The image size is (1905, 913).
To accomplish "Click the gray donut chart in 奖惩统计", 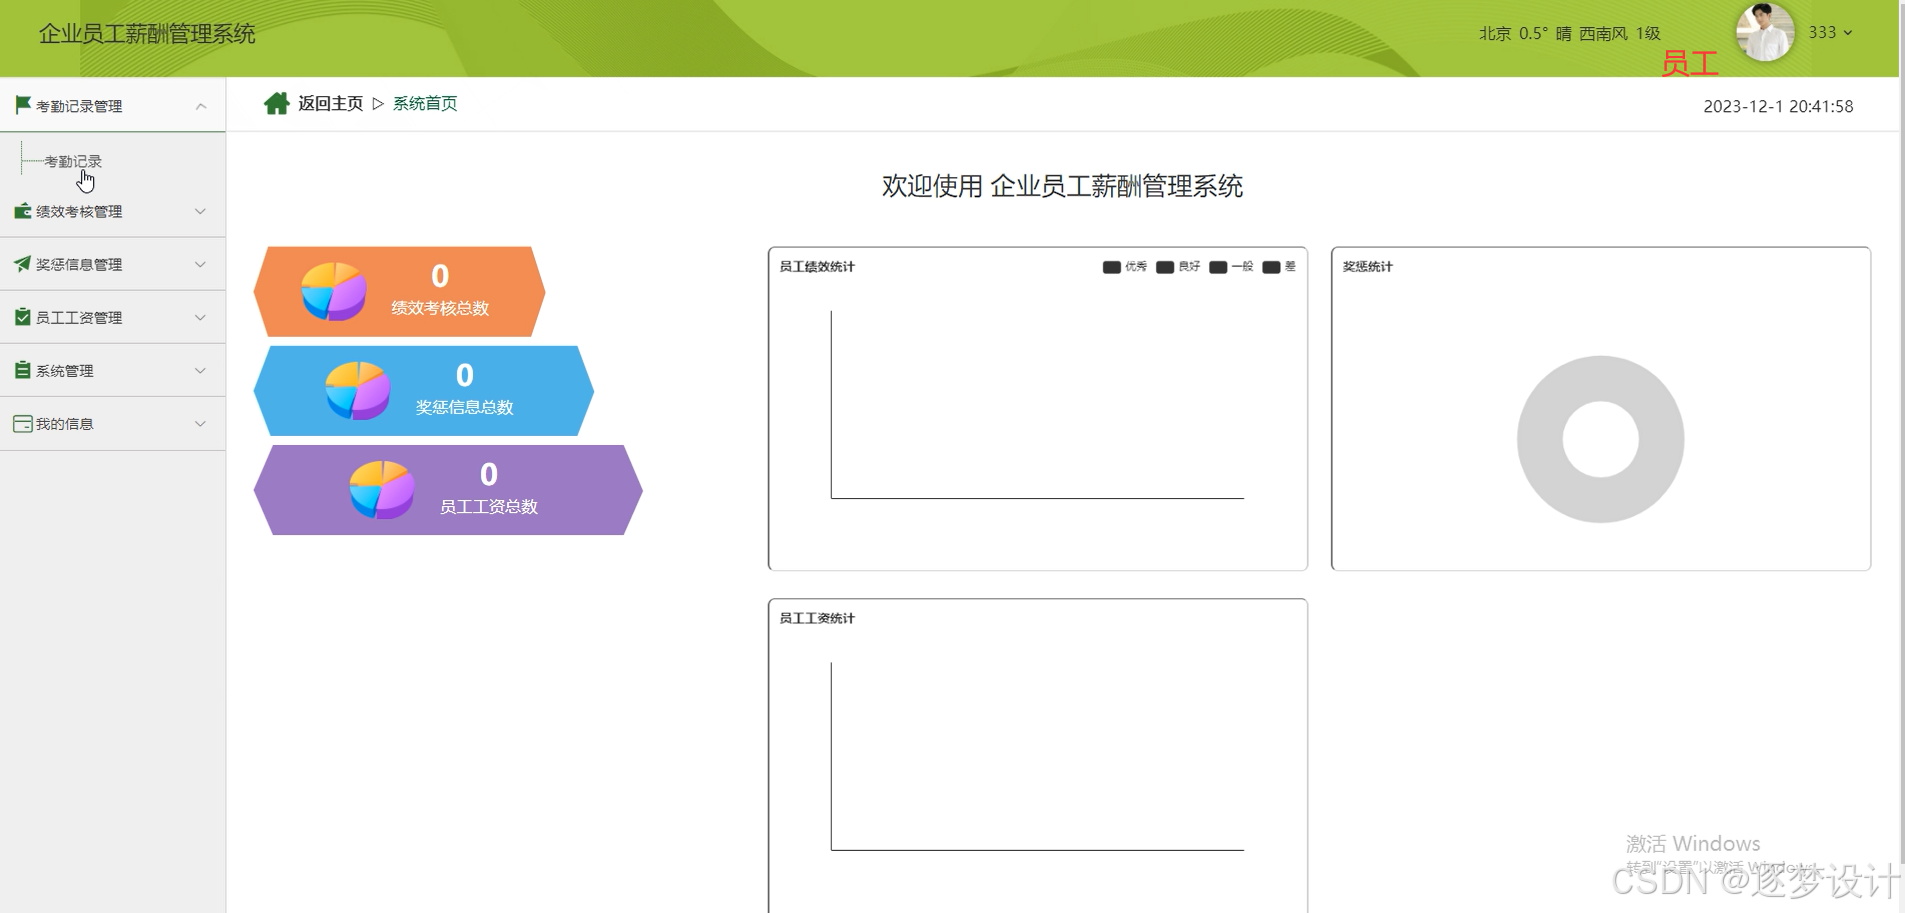I will (1600, 439).
